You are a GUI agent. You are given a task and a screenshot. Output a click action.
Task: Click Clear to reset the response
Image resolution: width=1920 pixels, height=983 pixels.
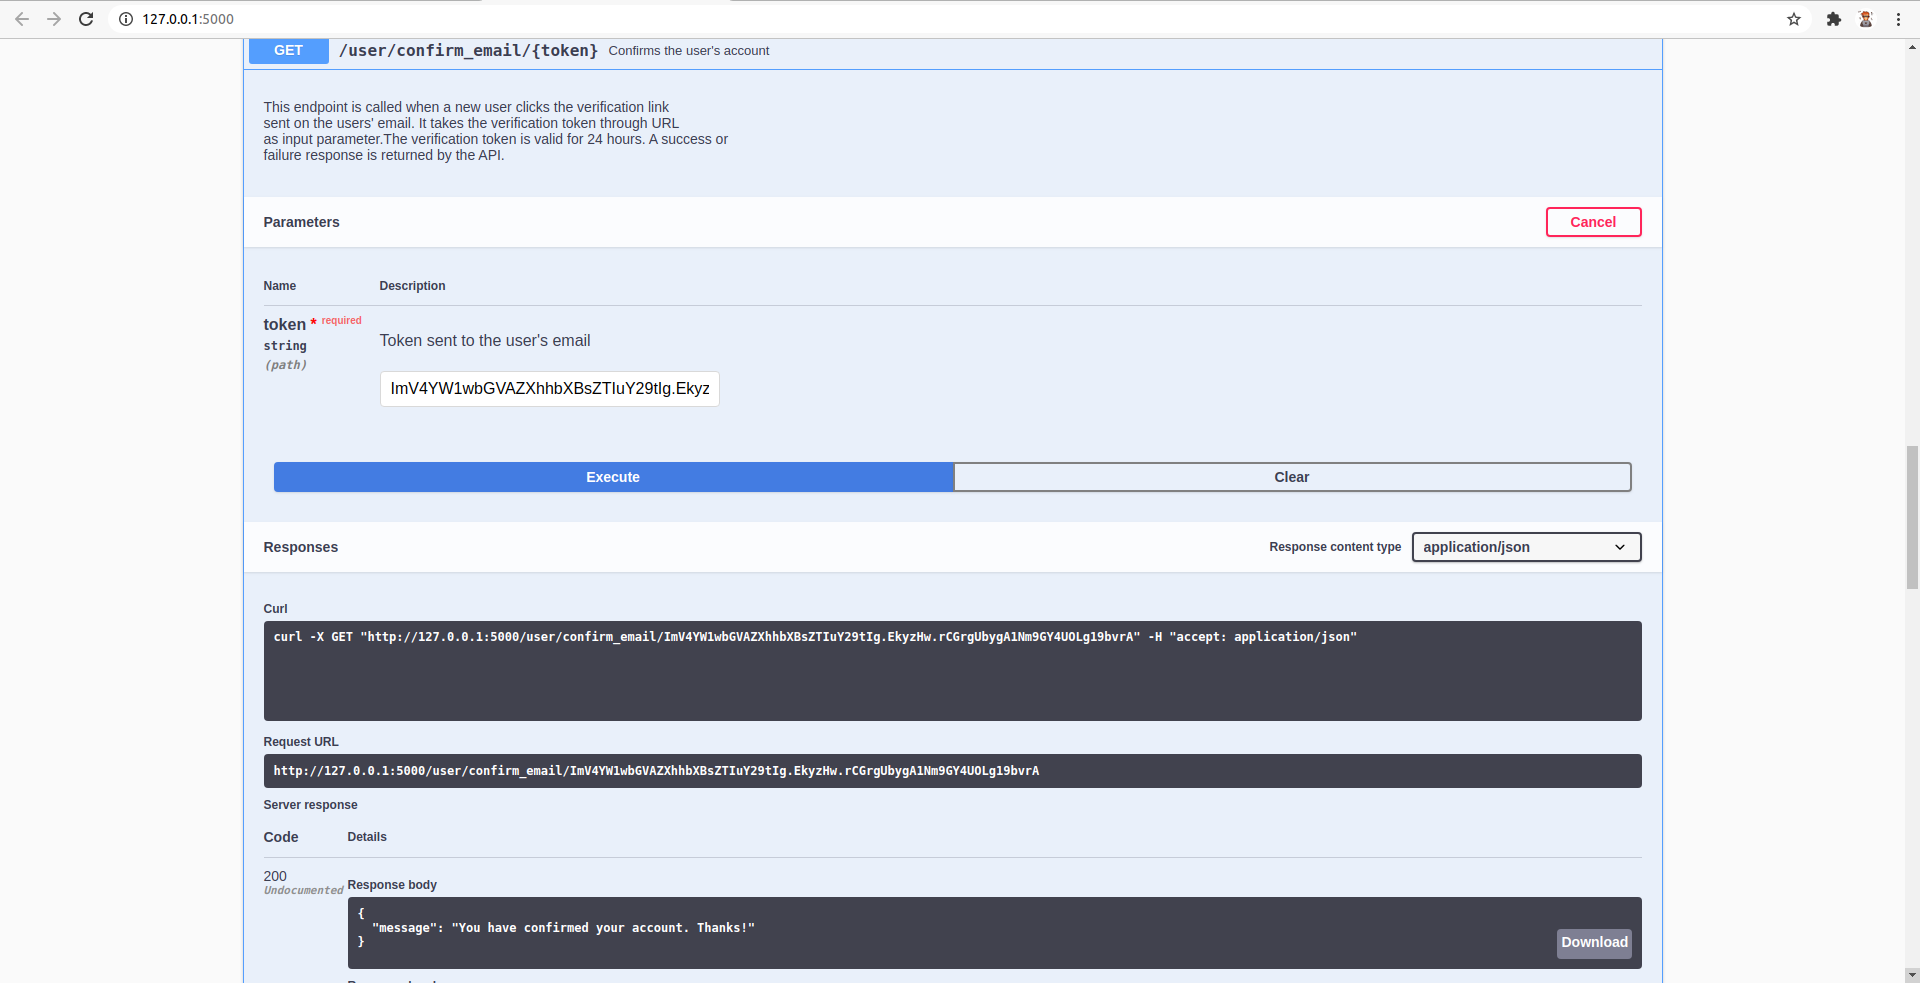click(x=1292, y=477)
